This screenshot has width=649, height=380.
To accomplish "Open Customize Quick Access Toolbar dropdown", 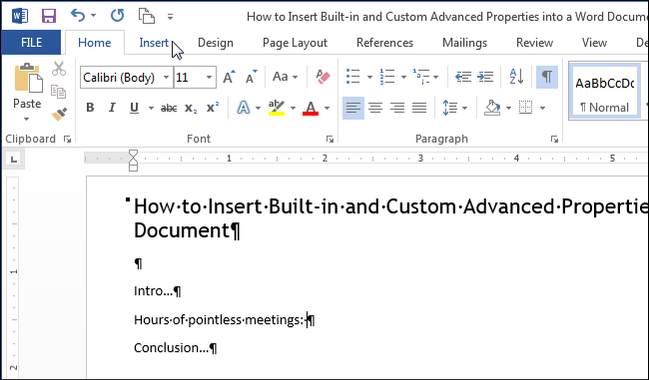I will tap(170, 17).
